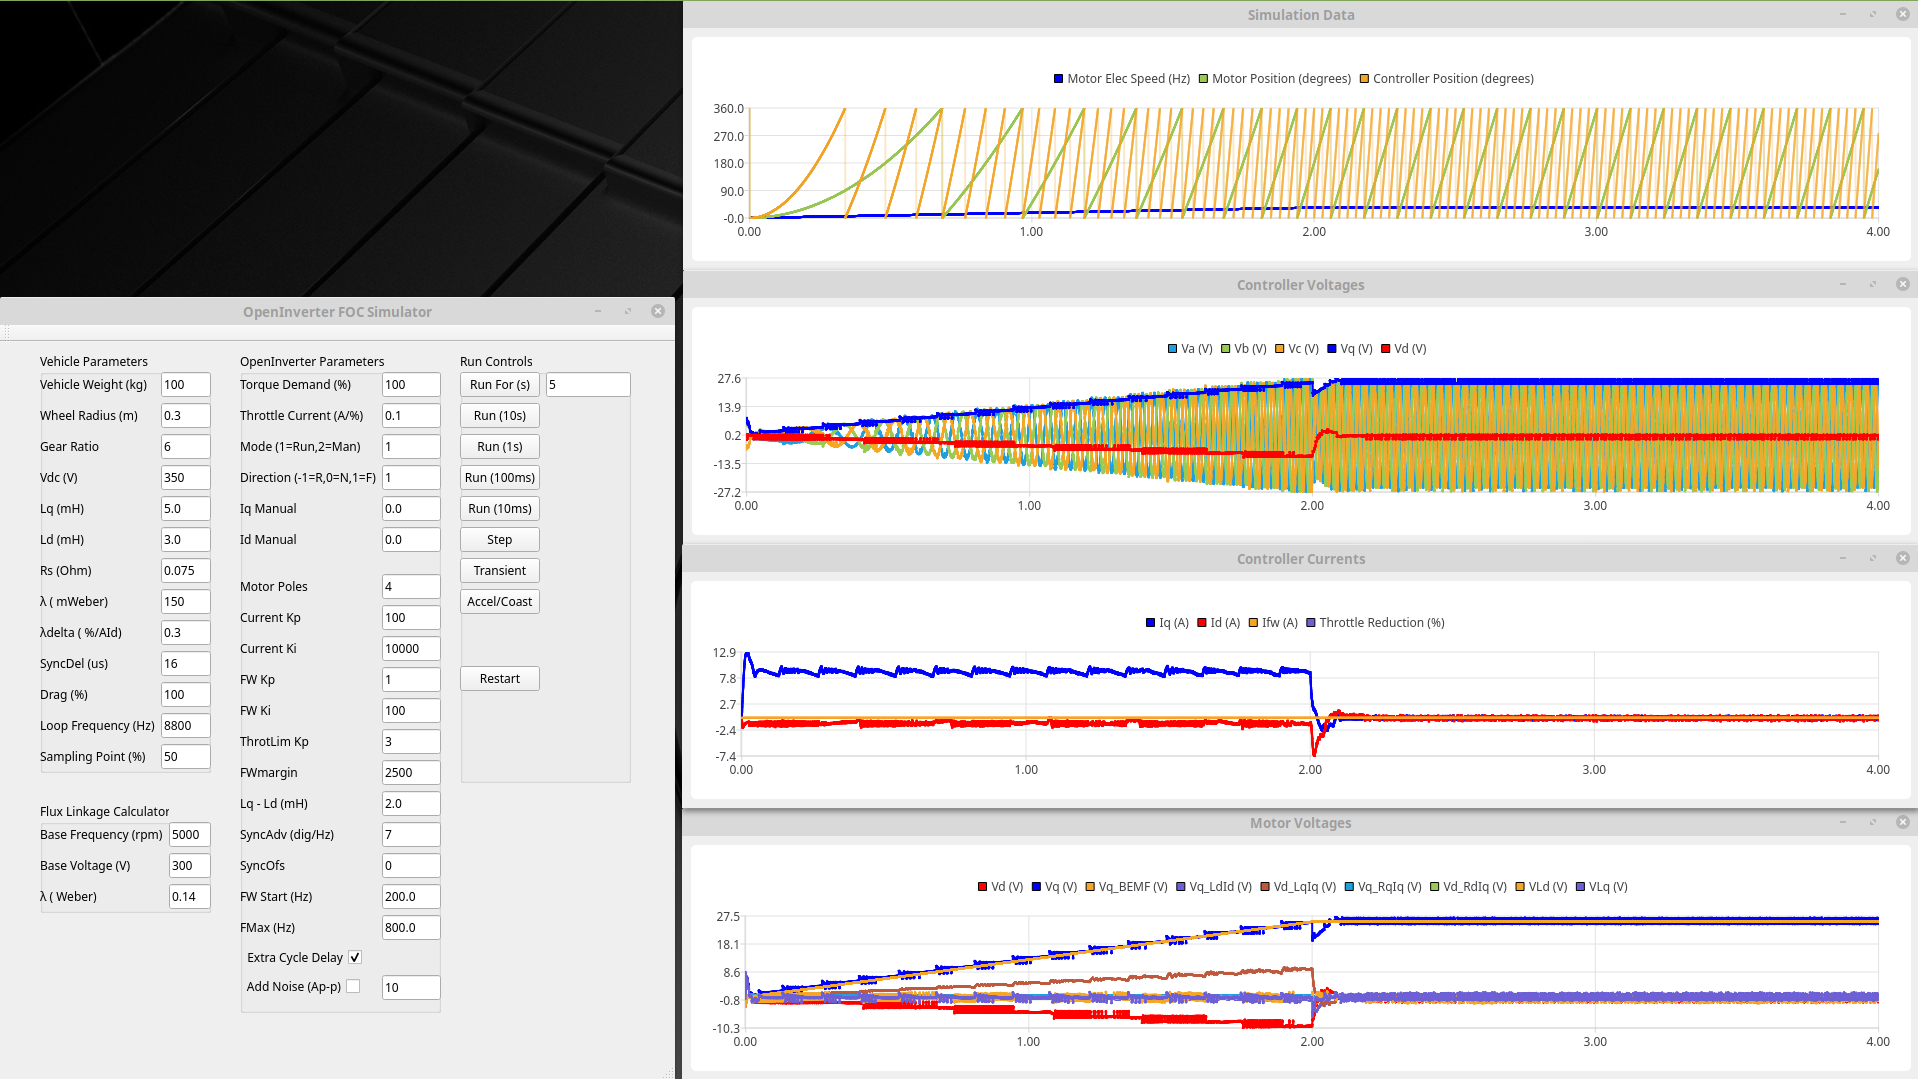1918x1079 pixels.
Task: Click the Vq_BEMF (V) legend swatch
Action: pos(1089,887)
